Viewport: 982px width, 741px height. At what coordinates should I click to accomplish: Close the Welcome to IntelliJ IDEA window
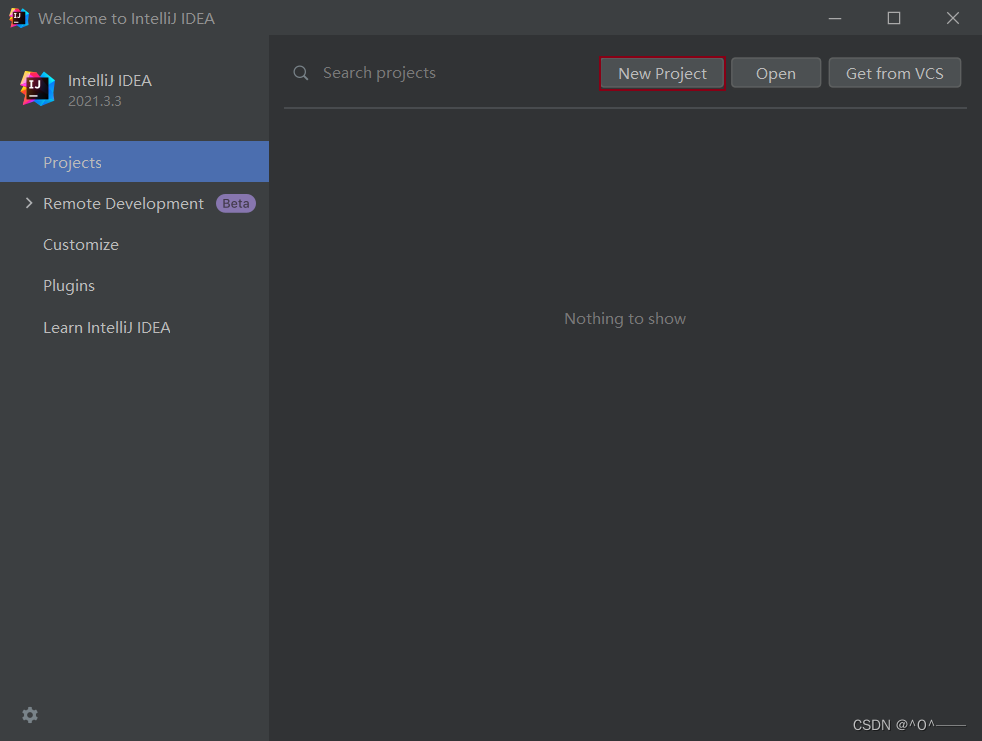pyautogui.click(x=953, y=18)
